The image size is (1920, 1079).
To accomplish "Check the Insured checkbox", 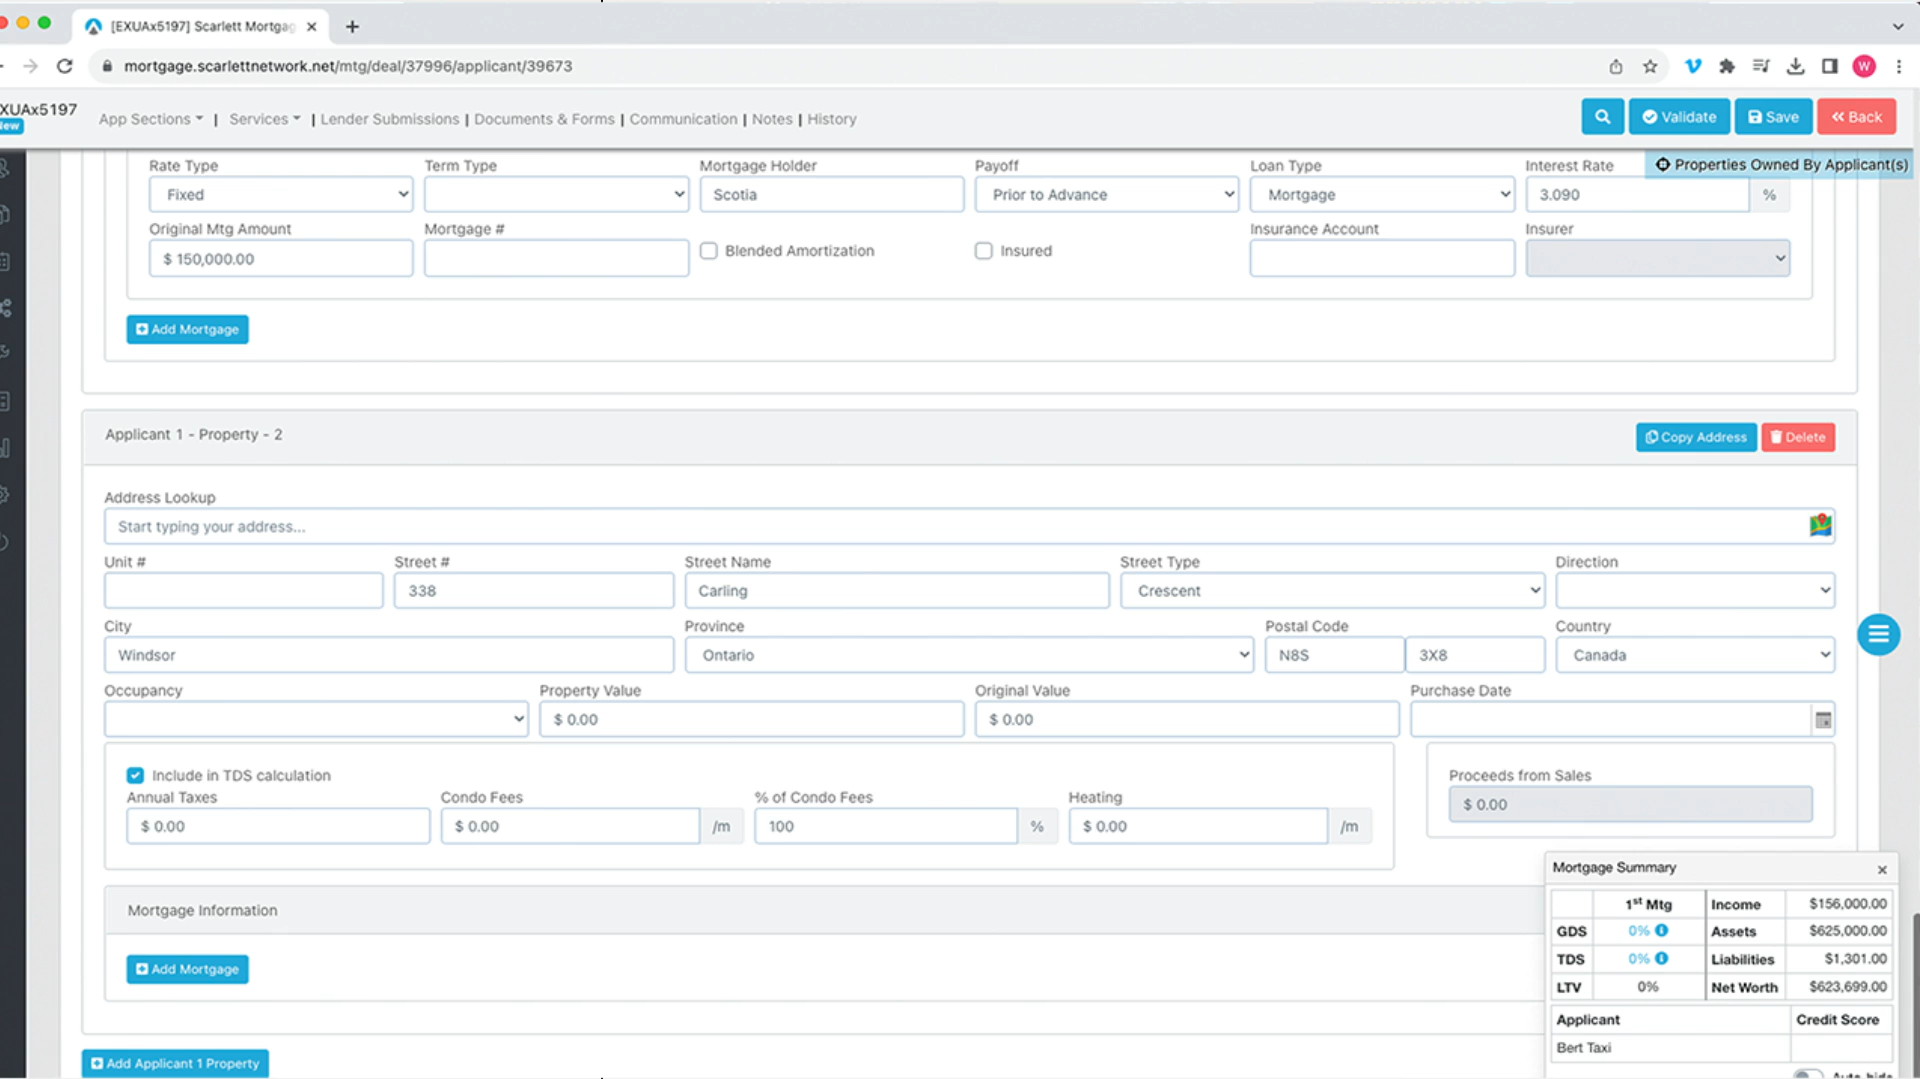I will coord(984,251).
